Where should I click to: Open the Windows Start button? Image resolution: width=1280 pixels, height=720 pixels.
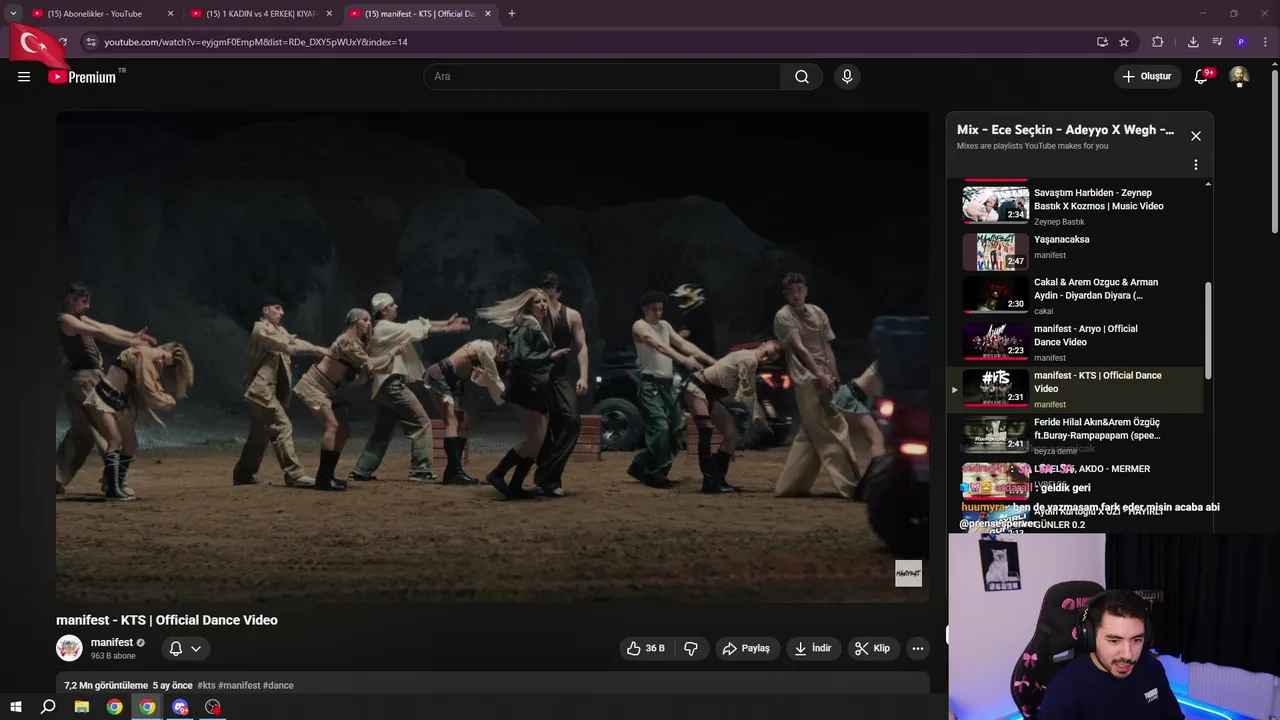(15, 707)
